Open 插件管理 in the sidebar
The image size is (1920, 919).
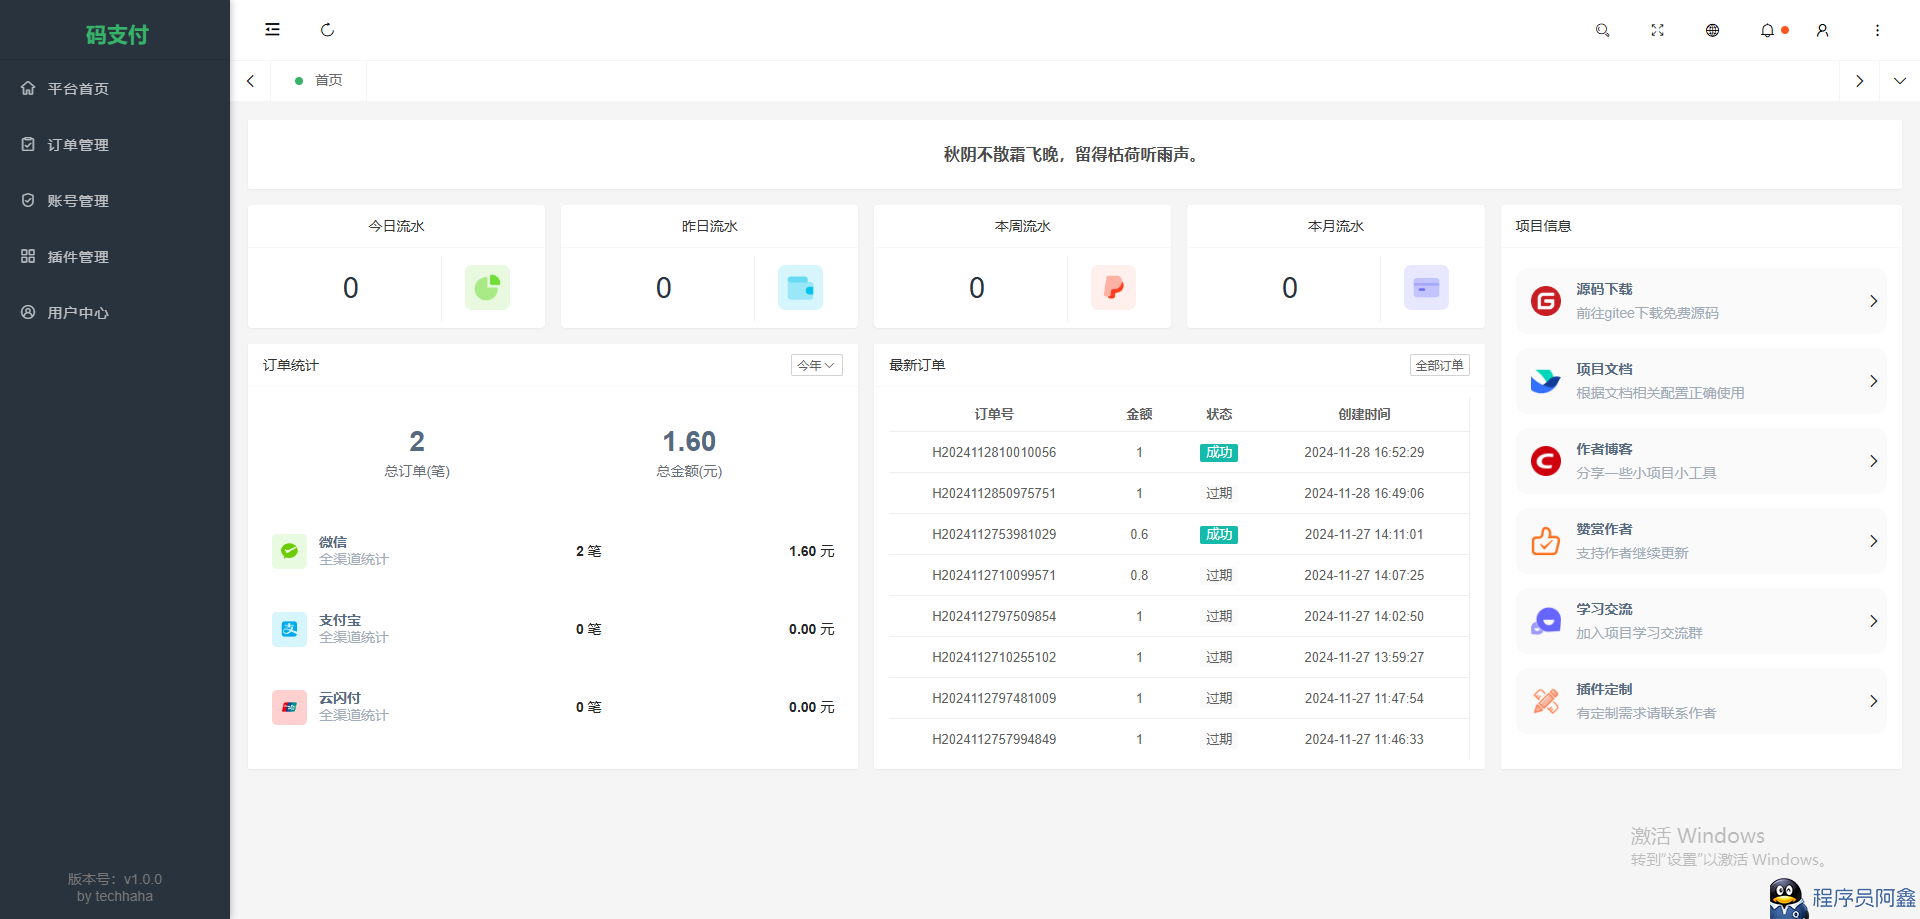115,256
